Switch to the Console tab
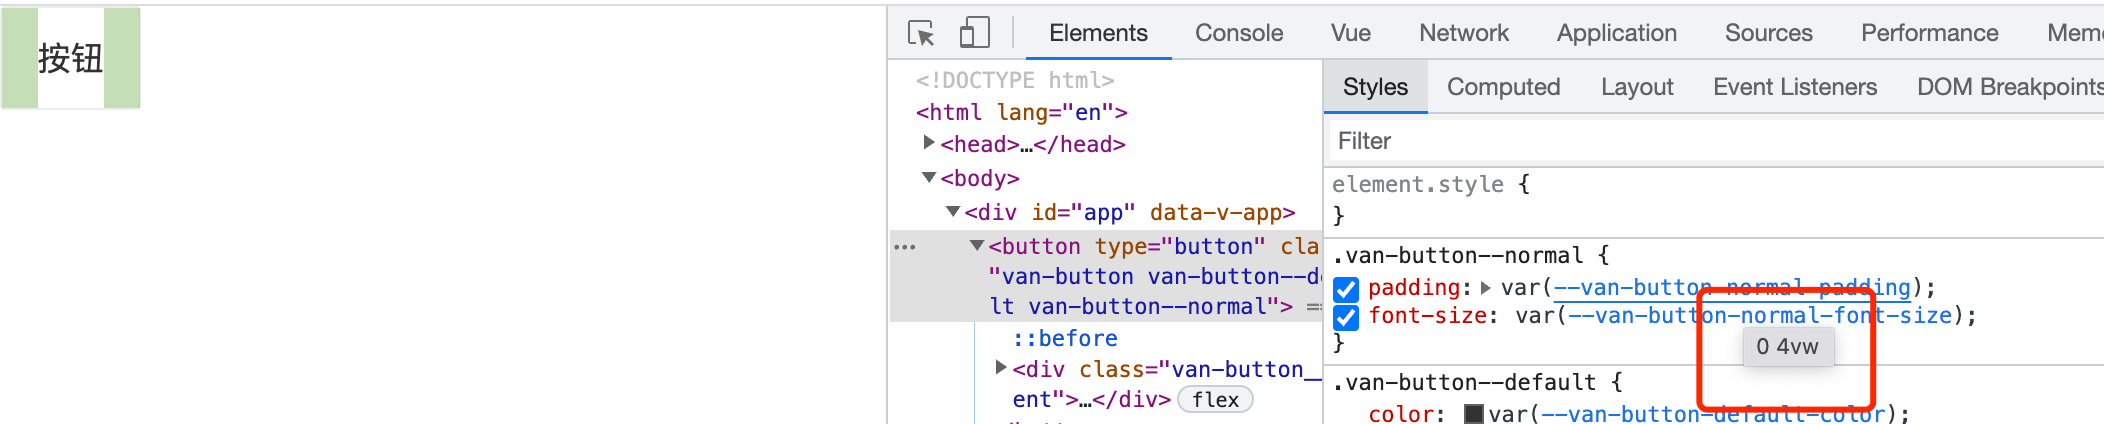The image size is (2104, 424). (x=1238, y=33)
